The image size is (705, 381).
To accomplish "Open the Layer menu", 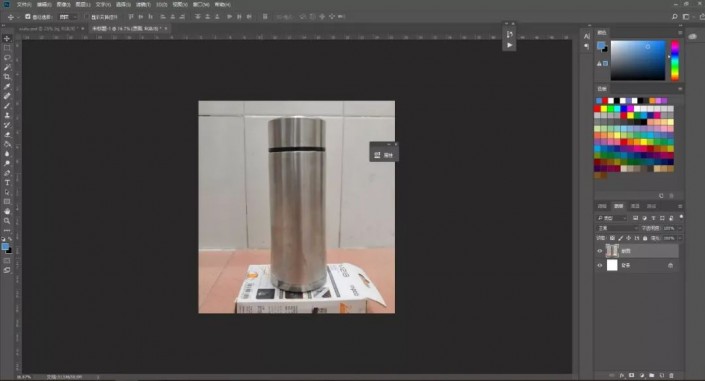I will click(83, 4).
